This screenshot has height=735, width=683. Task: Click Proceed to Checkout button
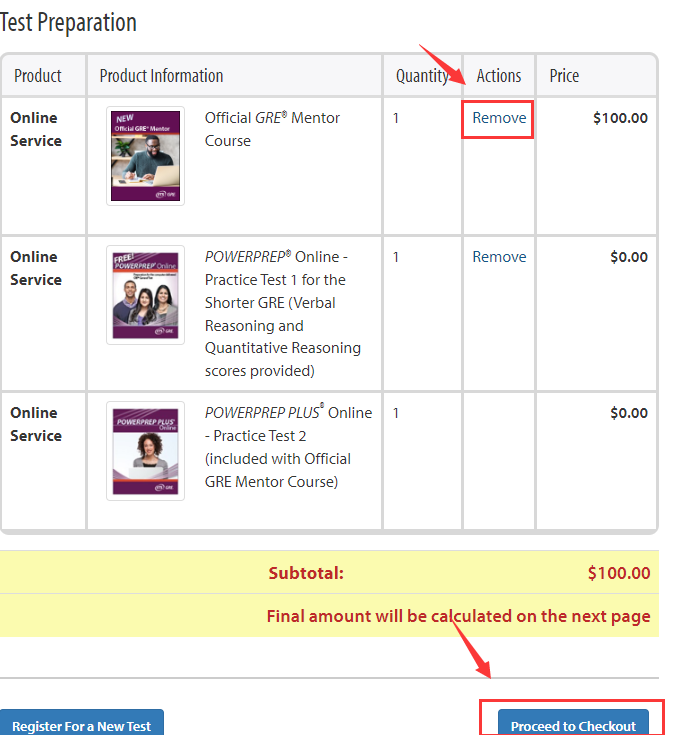point(573,722)
